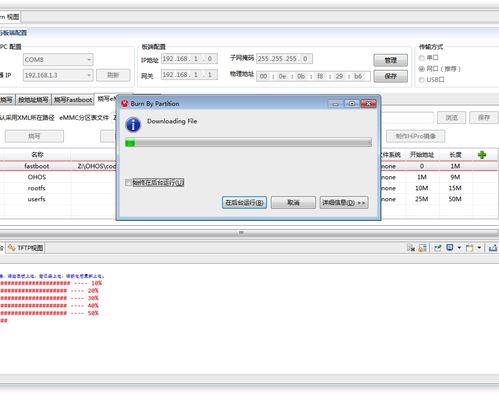Click the 物理地址 MAC address field
The width and height of the screenshot is (499, 394).
pyautogui.click(x=313, y=76)
